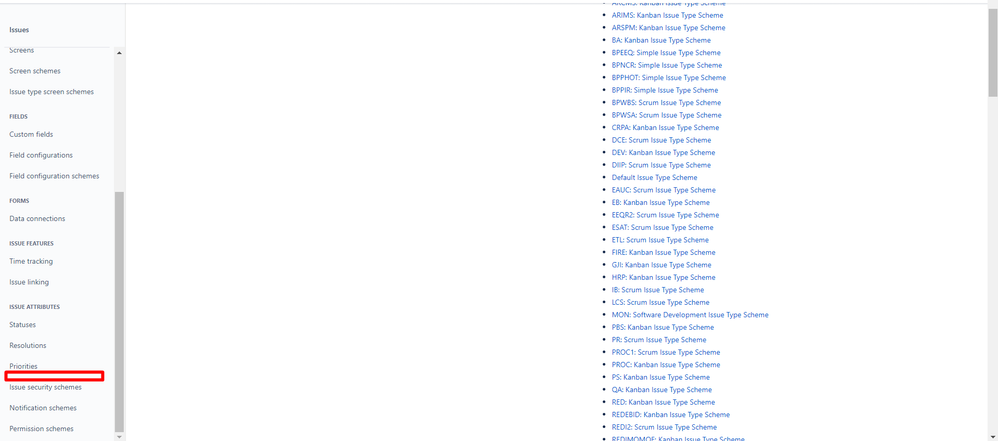
Task: Open IB: Scrum Issue Type Scheme
Action: 658,290
